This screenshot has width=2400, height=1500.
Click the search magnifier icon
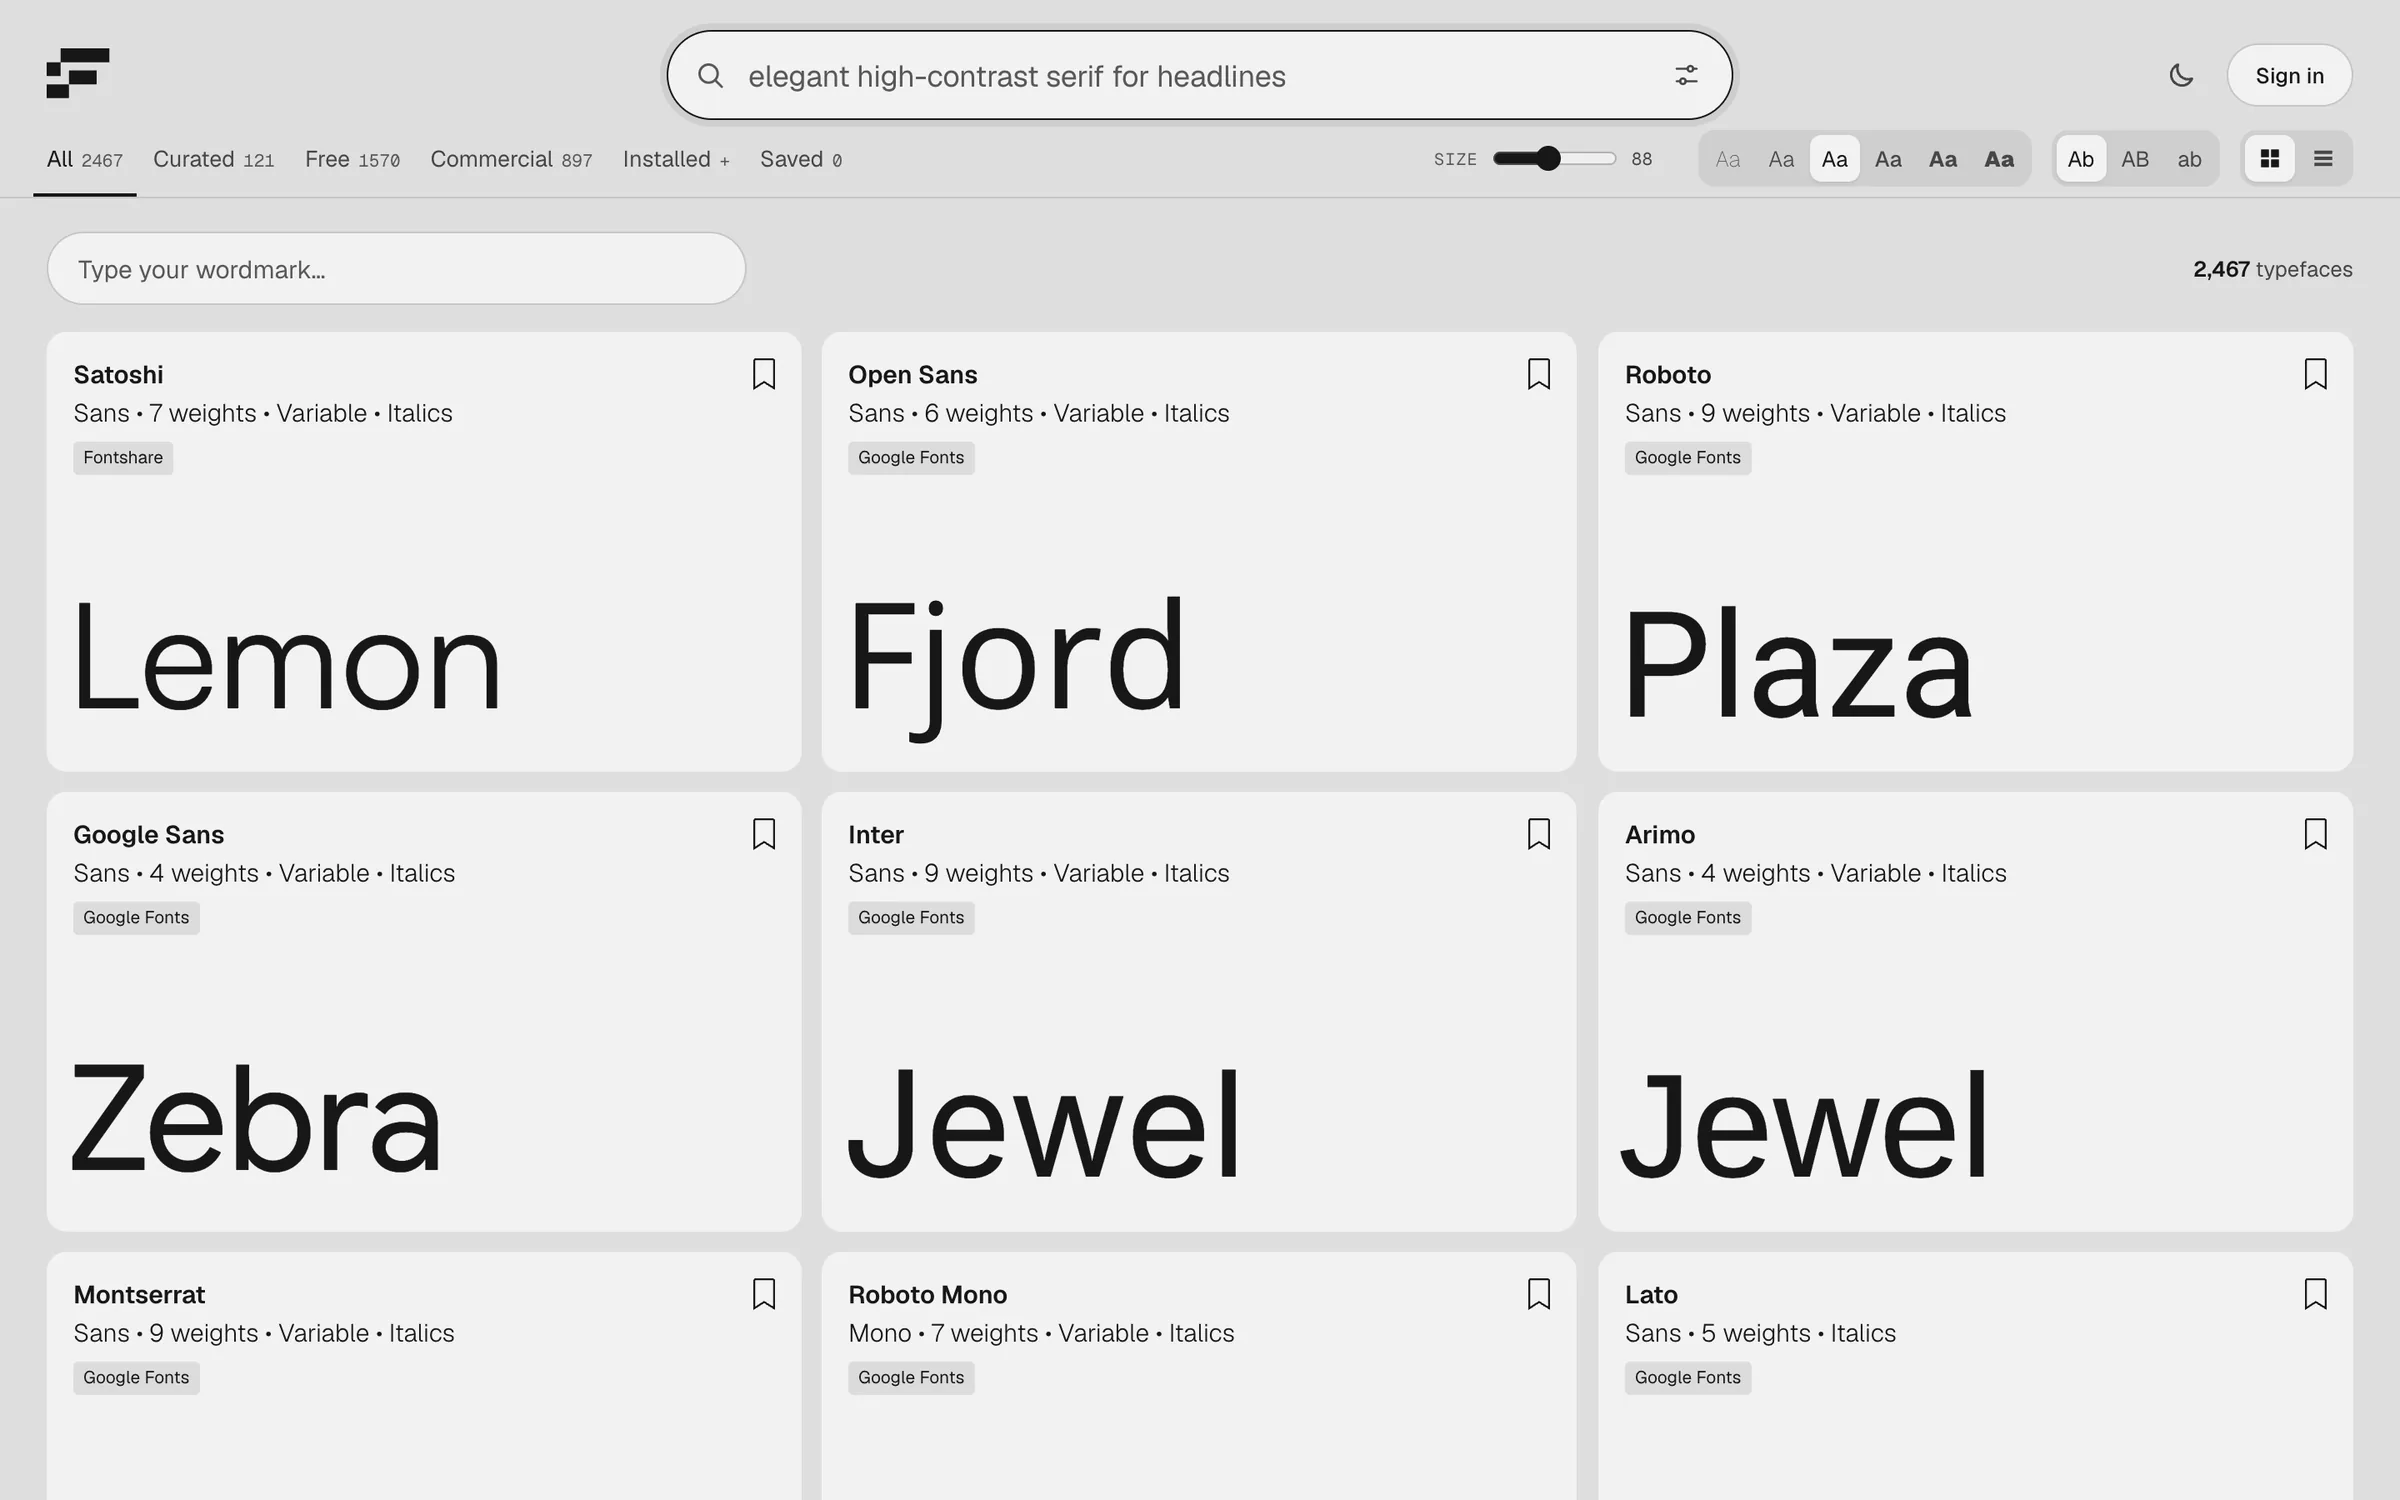click(710, 76)
